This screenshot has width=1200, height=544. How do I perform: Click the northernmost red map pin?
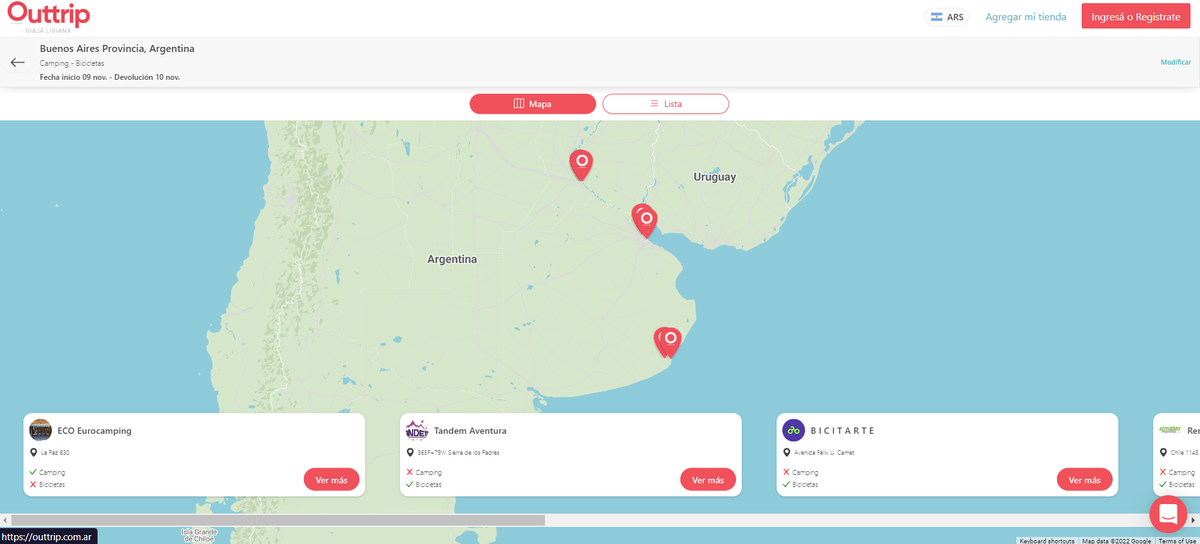pos(580,162)
